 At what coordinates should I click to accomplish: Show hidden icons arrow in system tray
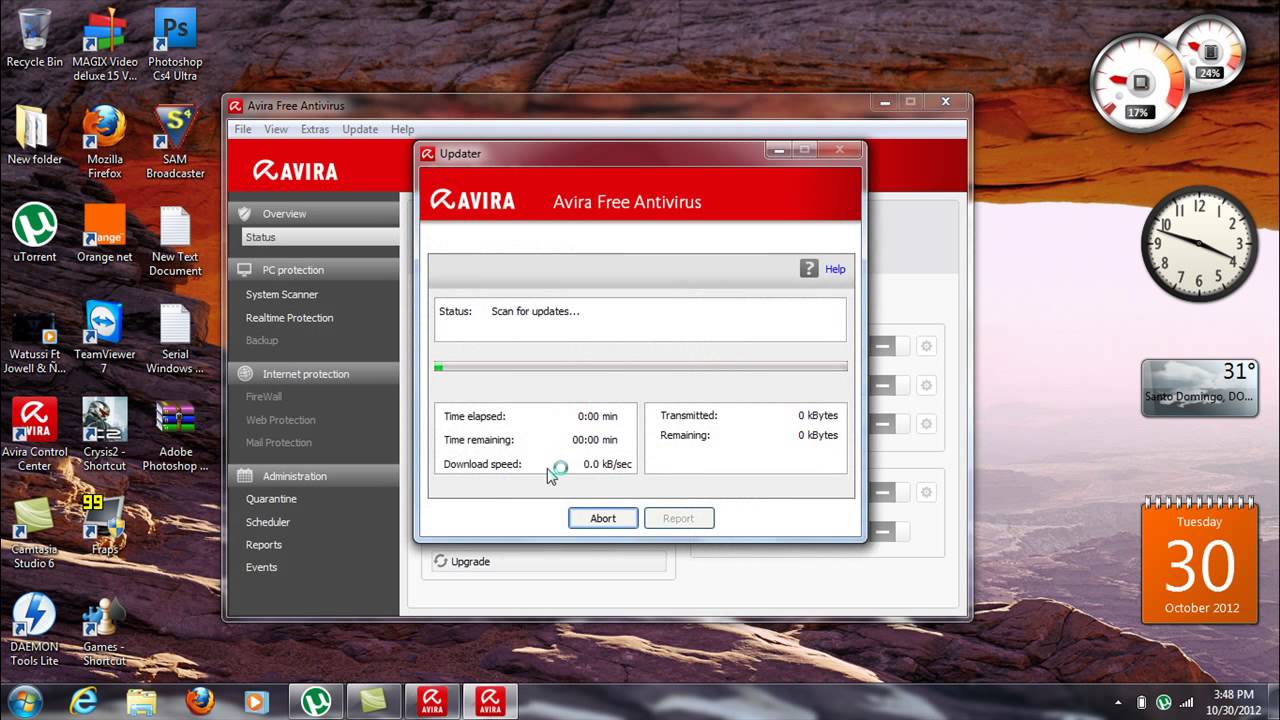tap(1118, 702)
